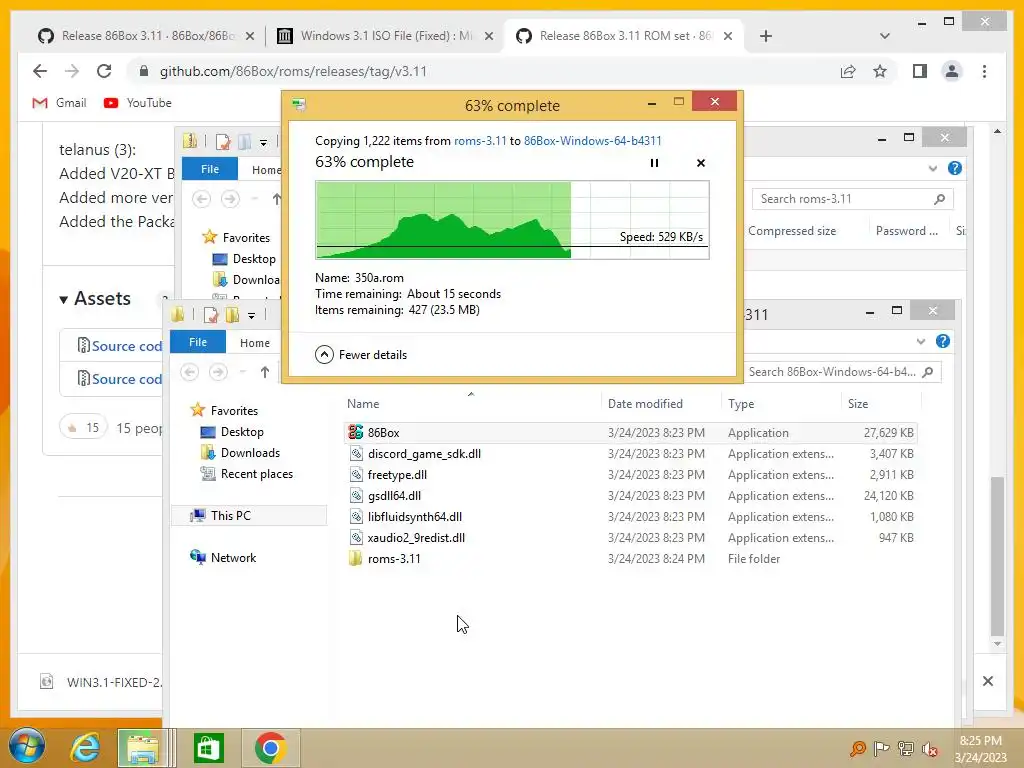Open Chrome from taskbar
Screen dimensions: 1024x768
tap(271, 748)
